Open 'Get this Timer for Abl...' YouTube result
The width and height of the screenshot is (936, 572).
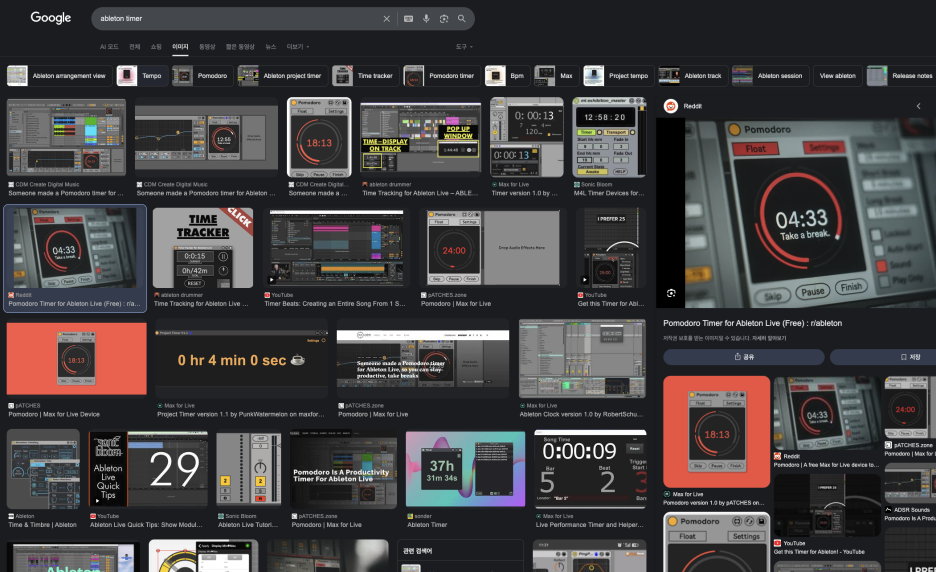(611, 248)
